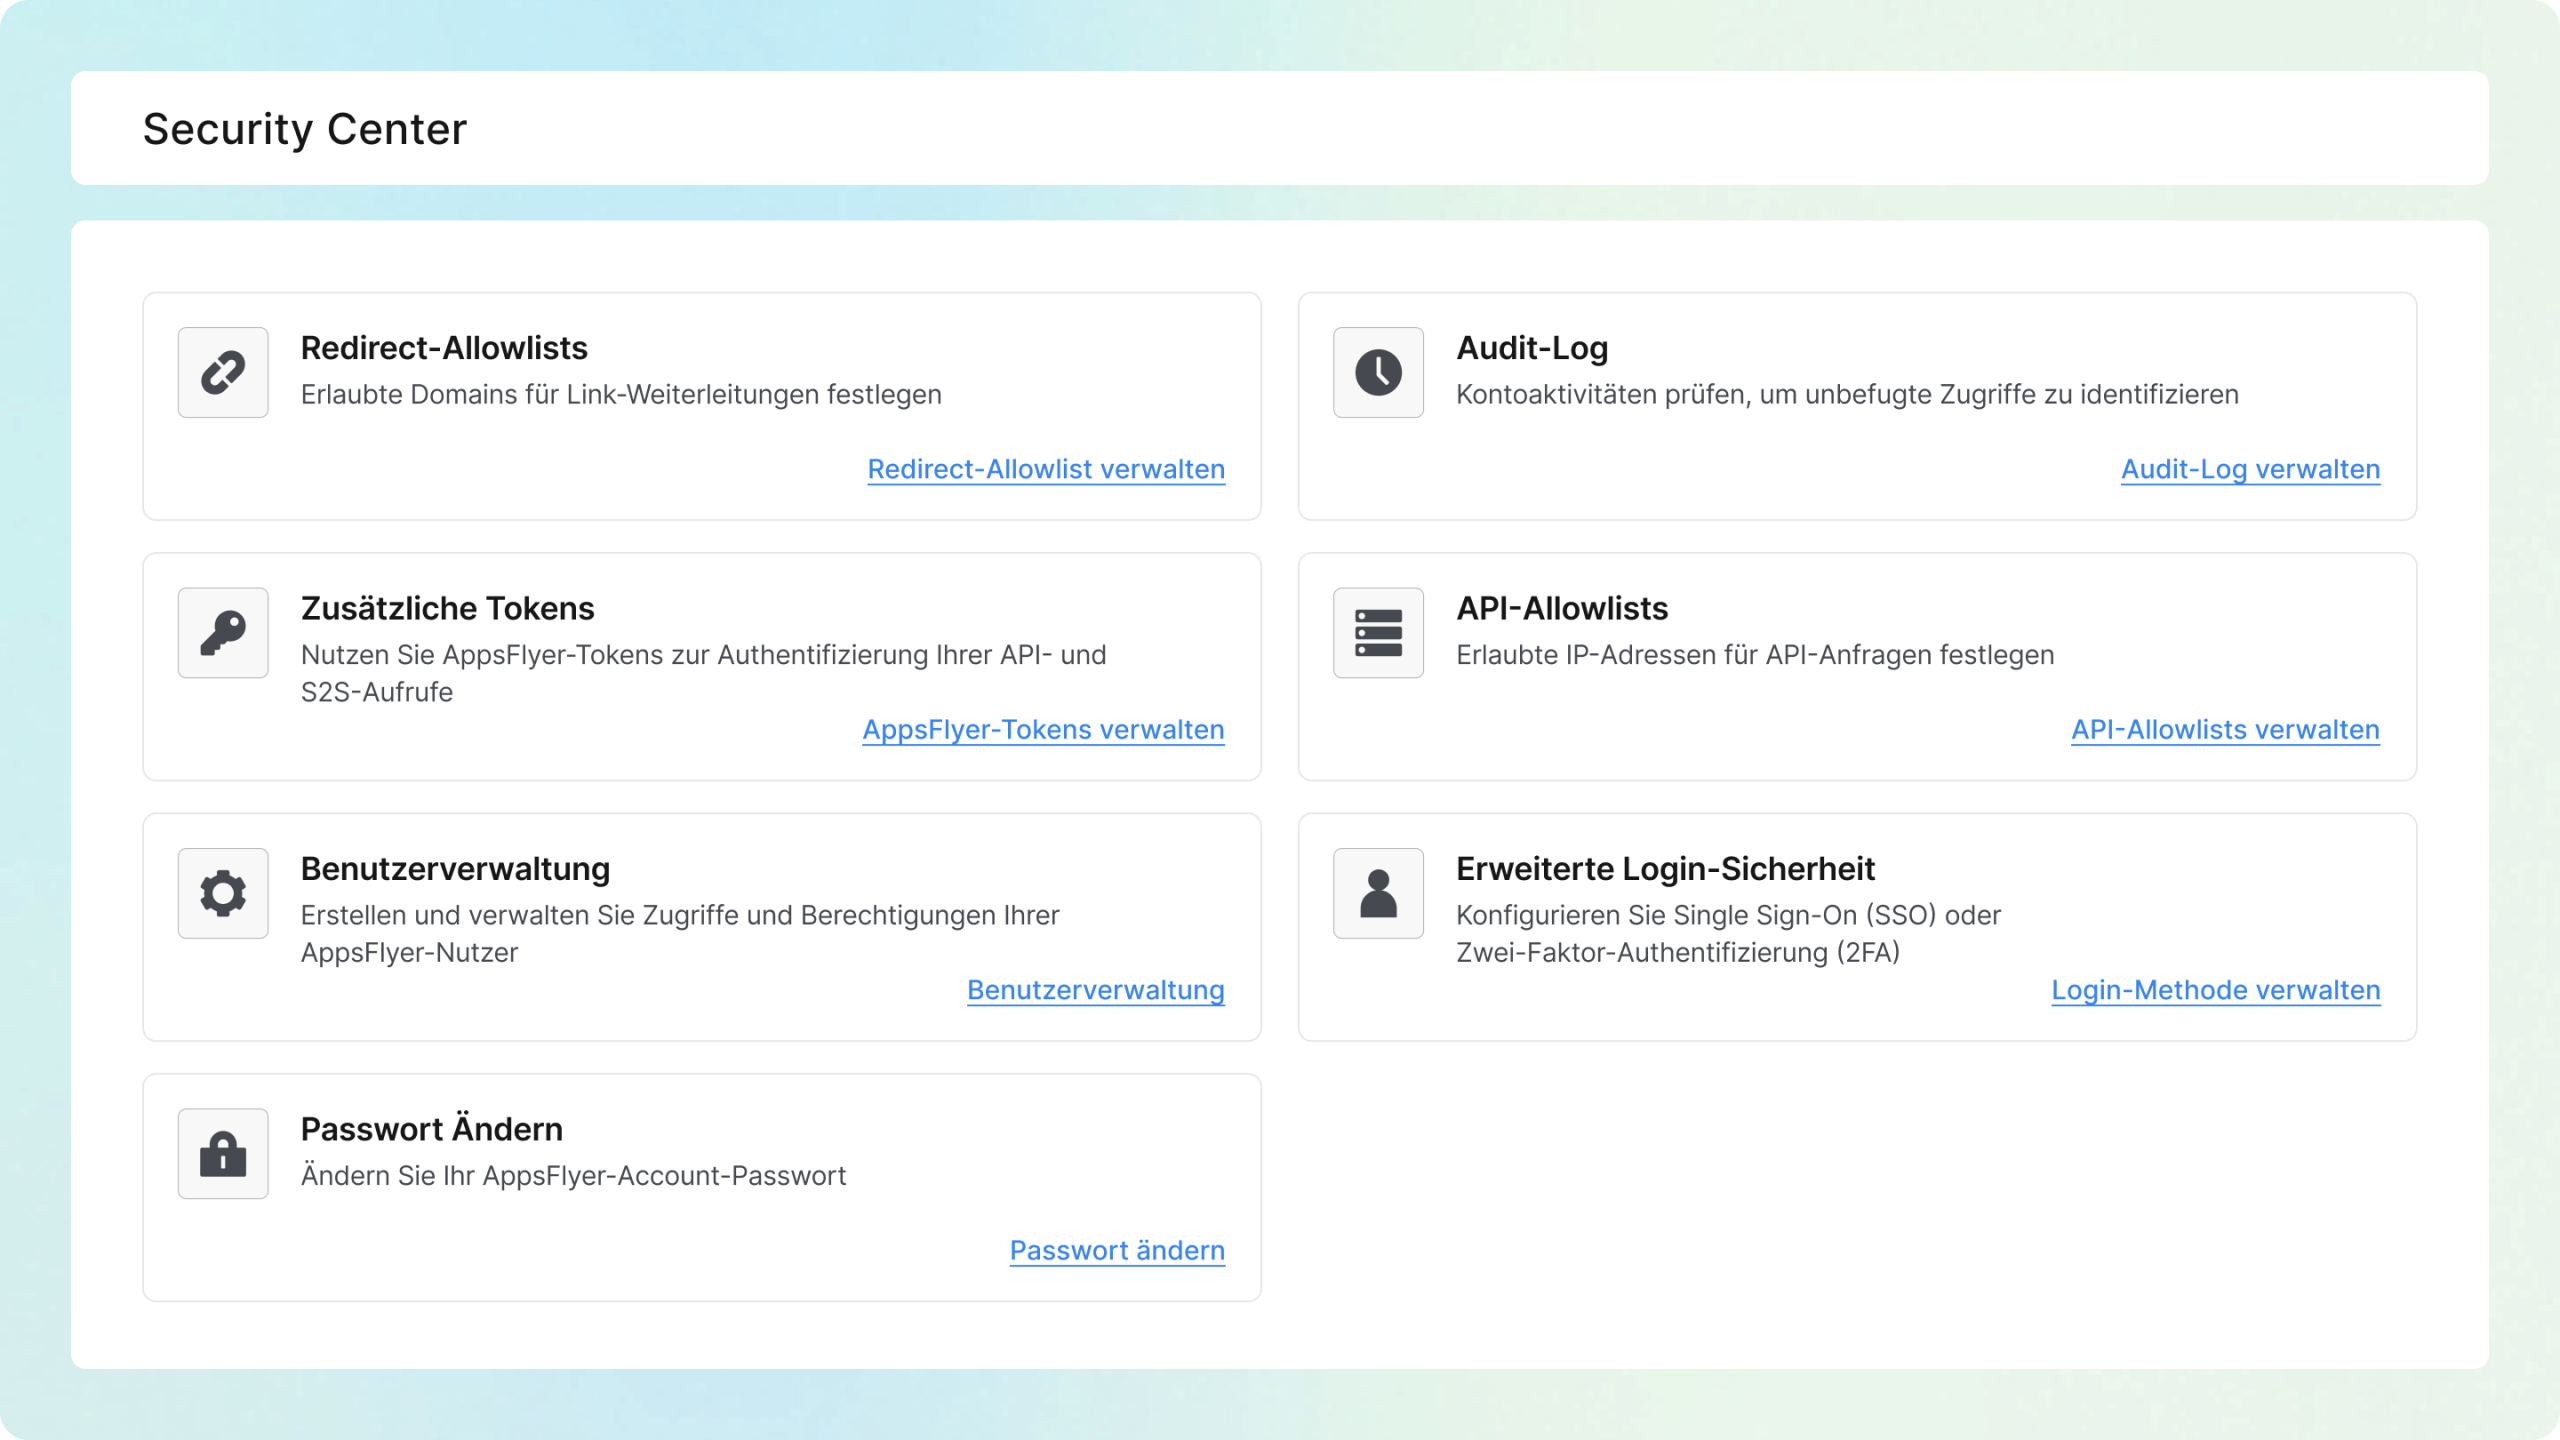Screen dimensions: 2560x1440
Task: Click the key icon for Zusätzliche Tokens
Action: click(x=223, y=633)
